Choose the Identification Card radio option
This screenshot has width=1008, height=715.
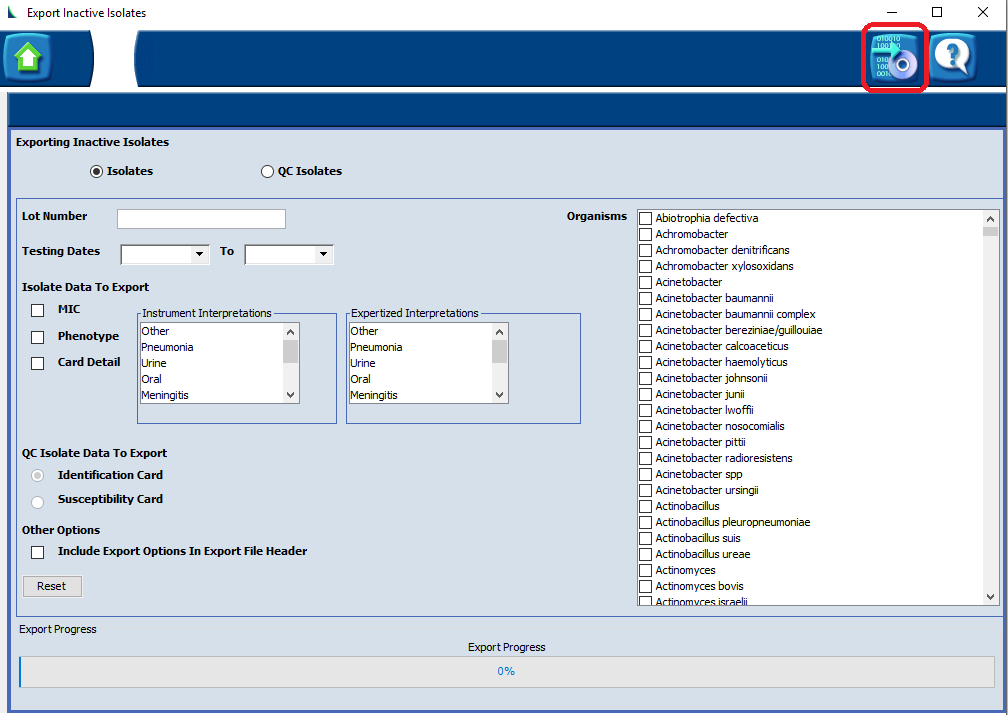[38, 476]
